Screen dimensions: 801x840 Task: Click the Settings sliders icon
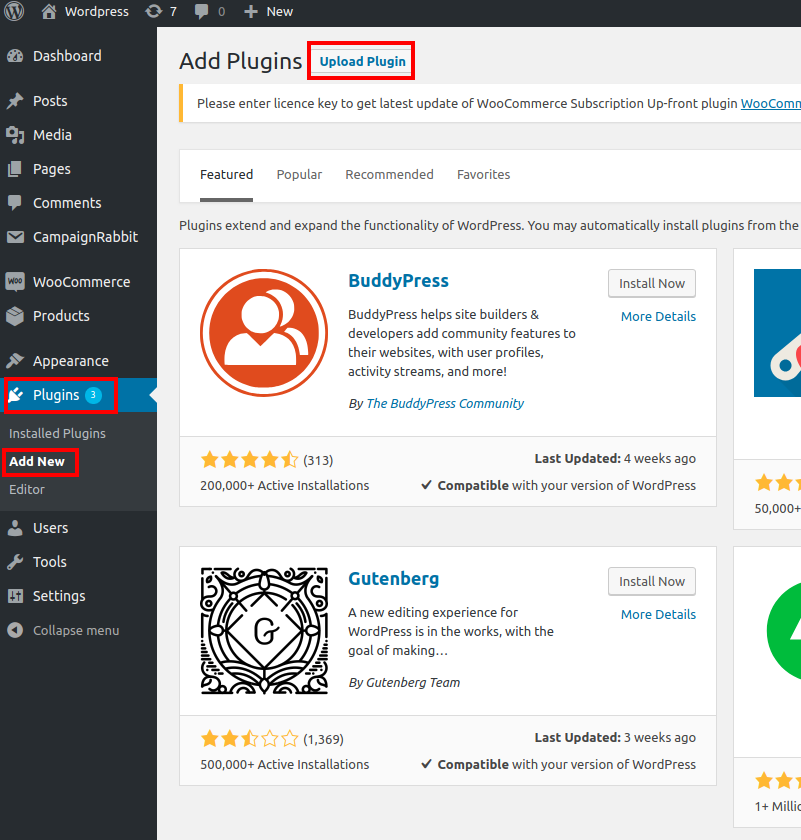pyautogui.click(x=16, y=596)
